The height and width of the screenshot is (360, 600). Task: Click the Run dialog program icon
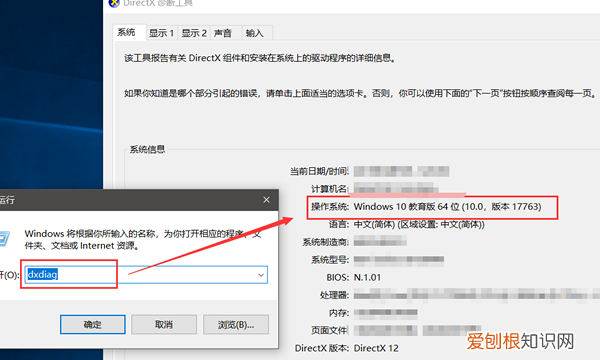pyautogui.click(x=4, y=239)
